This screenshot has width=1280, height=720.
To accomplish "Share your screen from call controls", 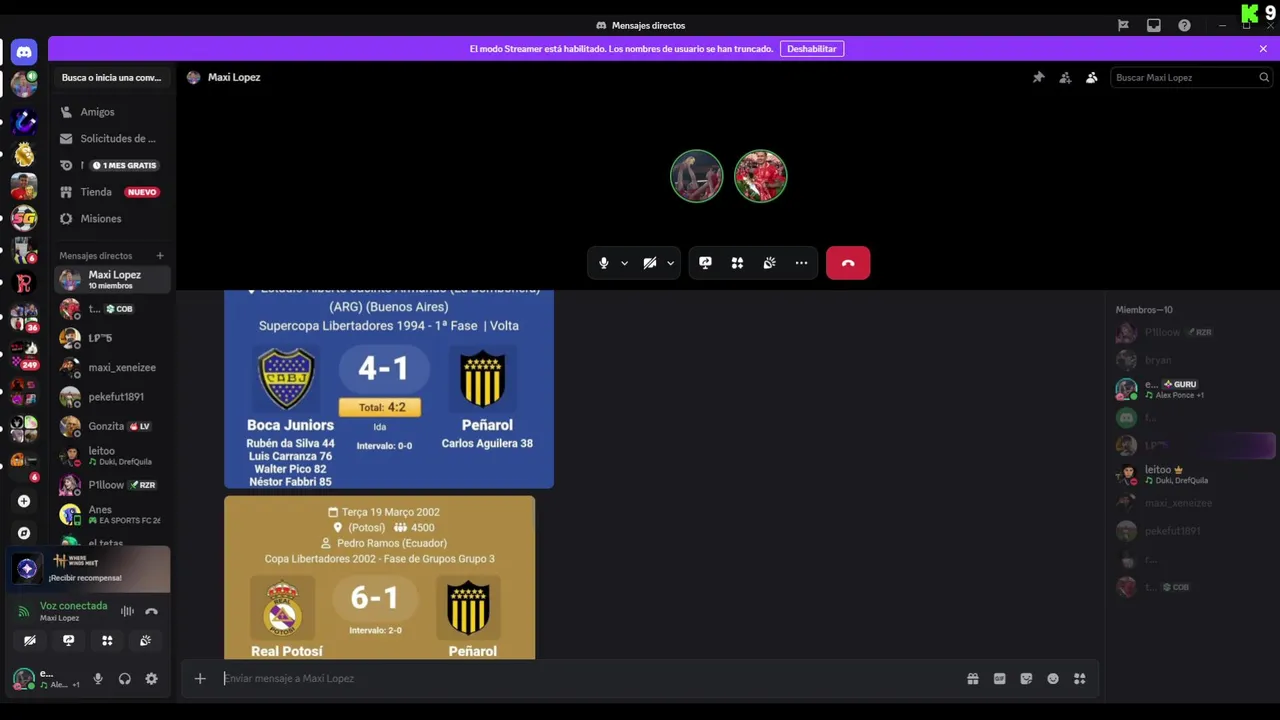I will 705,263.
